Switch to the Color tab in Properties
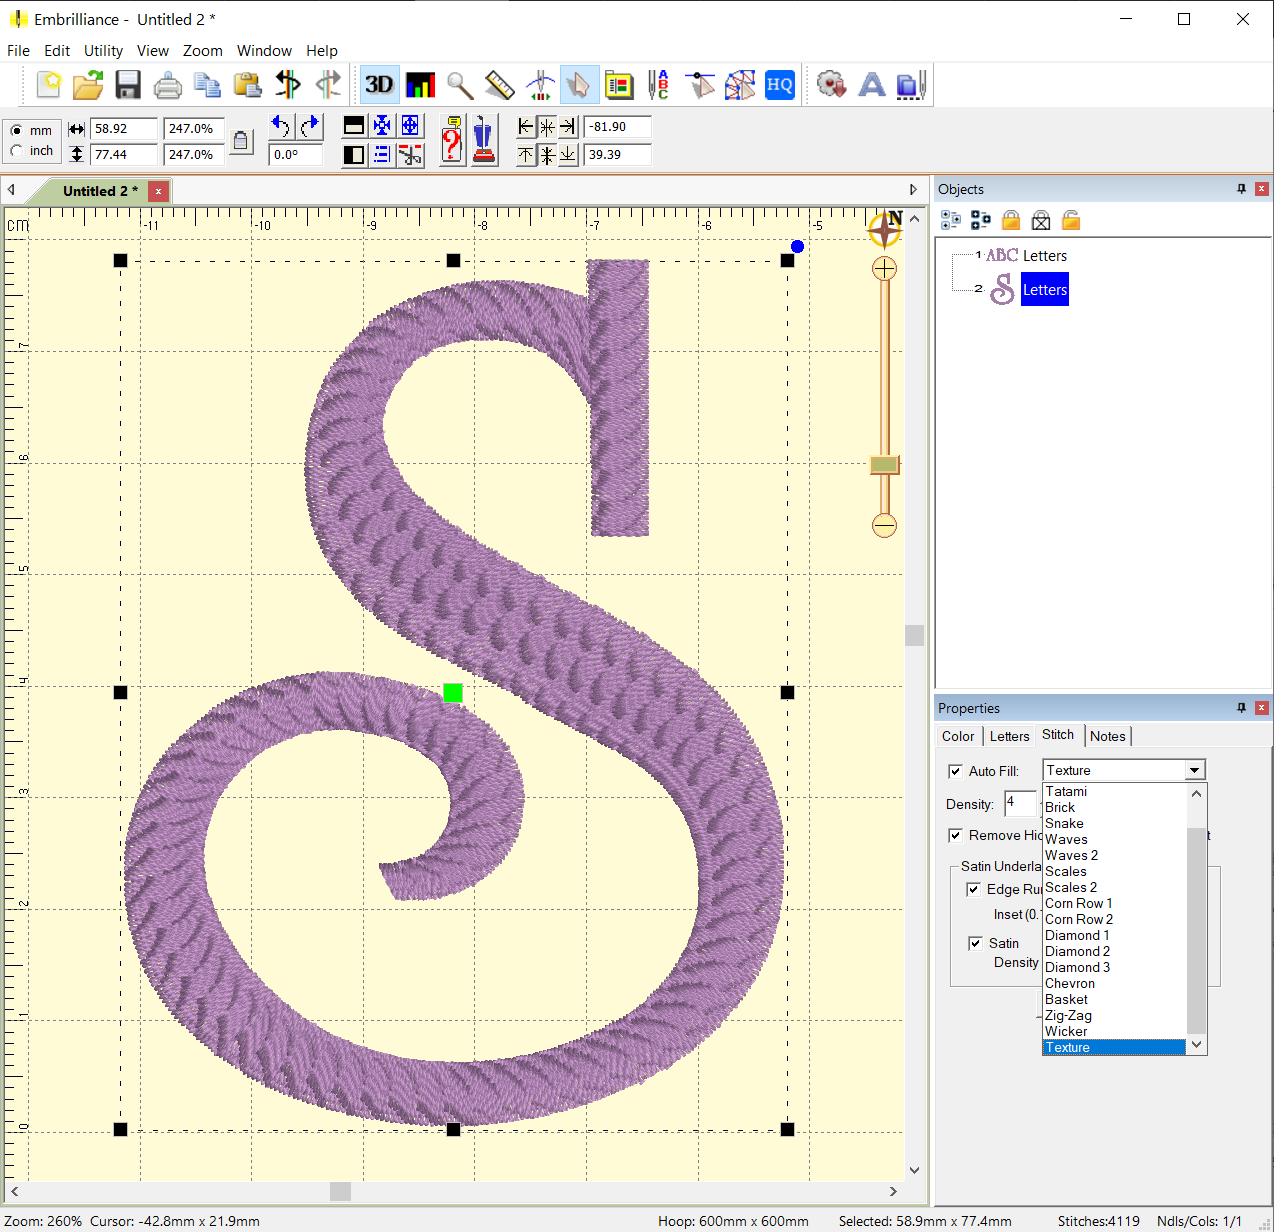 coord(957,736)
